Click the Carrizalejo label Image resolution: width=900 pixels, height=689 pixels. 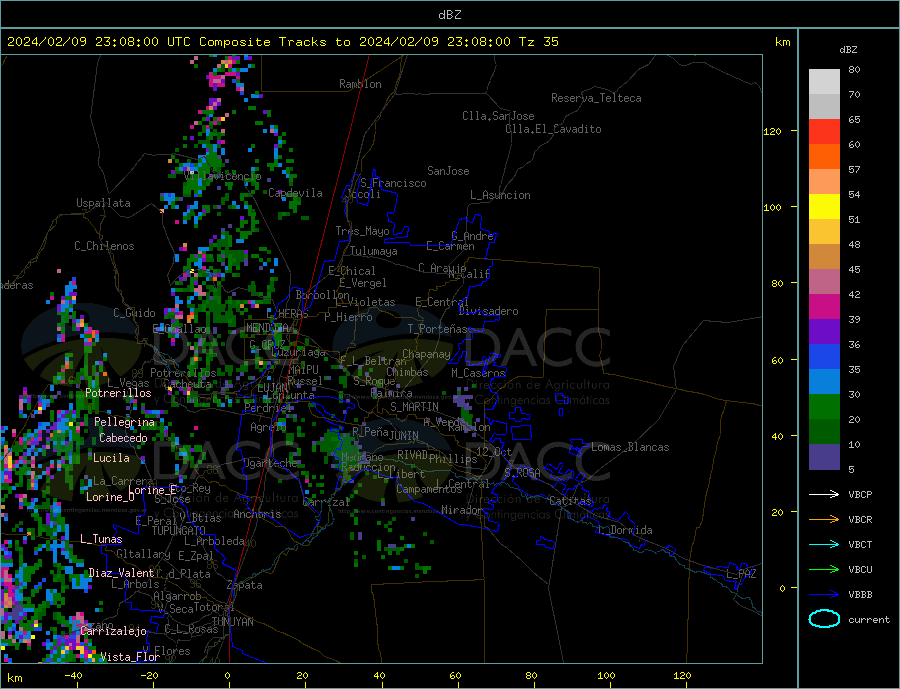[x=113, y=632]
